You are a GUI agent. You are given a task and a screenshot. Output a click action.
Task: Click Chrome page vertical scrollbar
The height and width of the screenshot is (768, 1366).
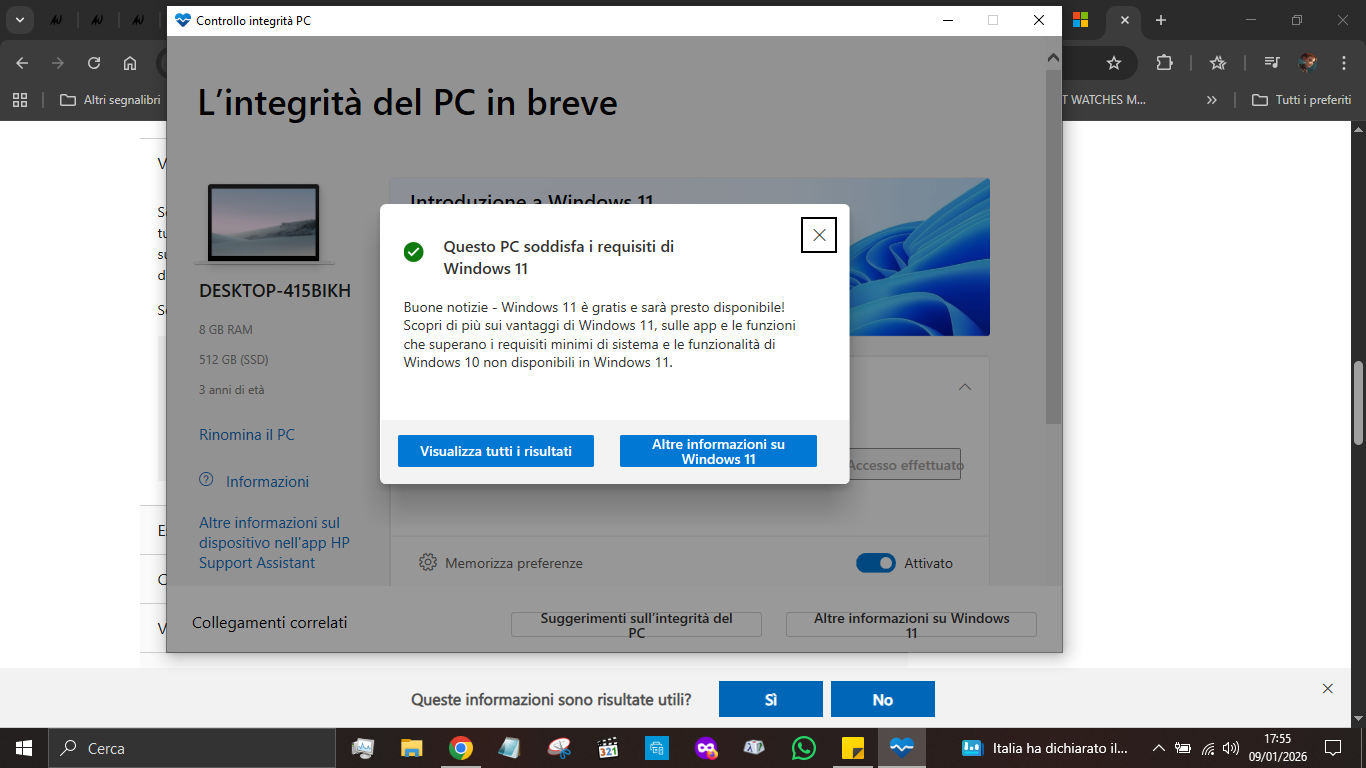1358,402
